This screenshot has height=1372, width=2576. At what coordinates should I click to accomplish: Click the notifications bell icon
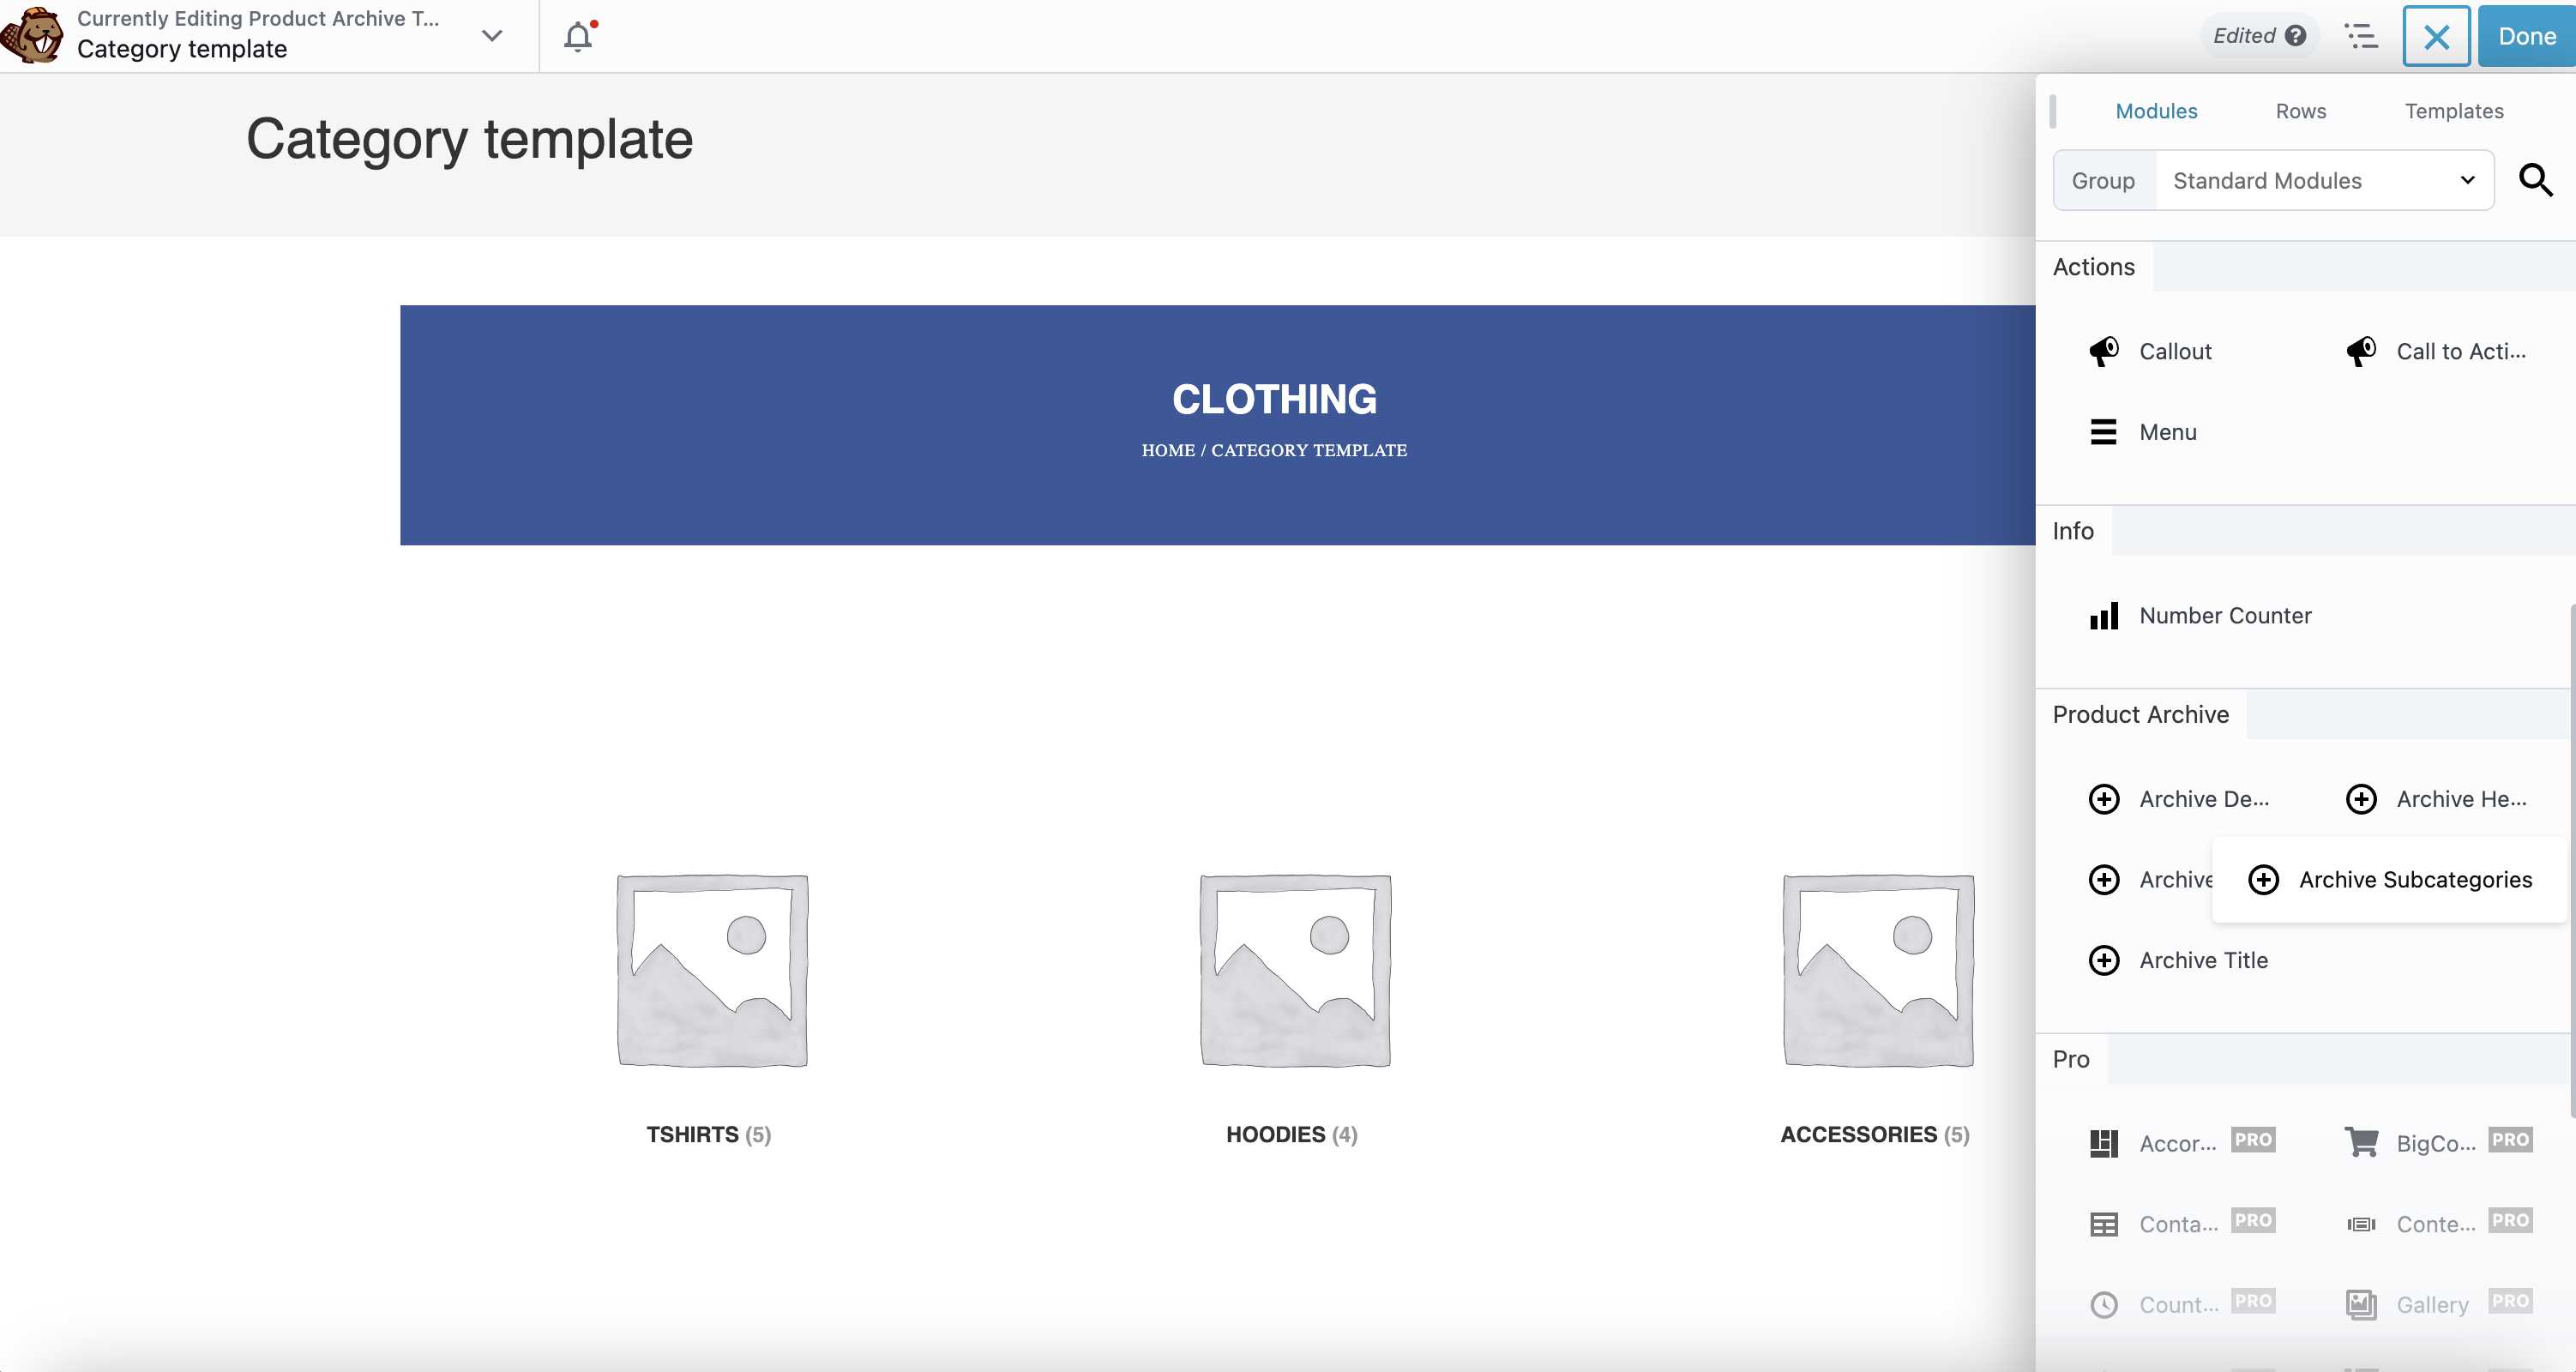578,37
